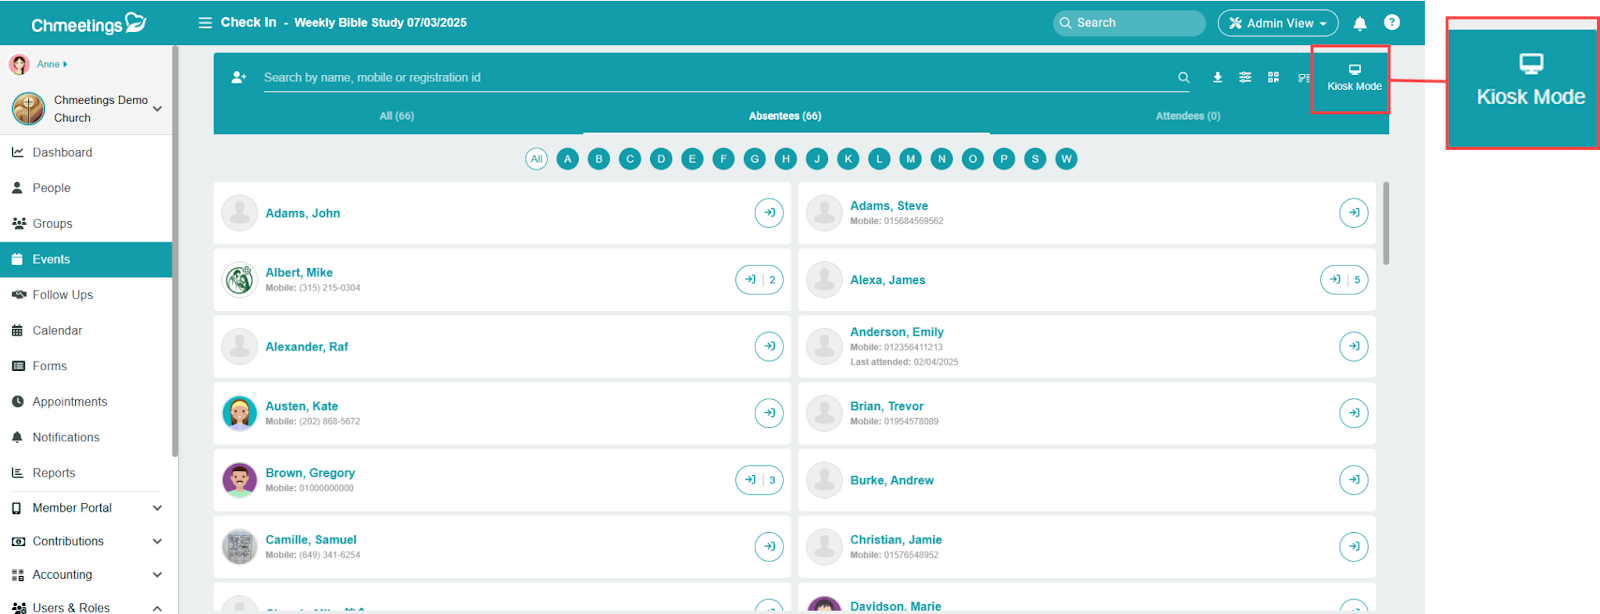
Task: Click Austen, Kate's avatar
Action: [240, 413]
